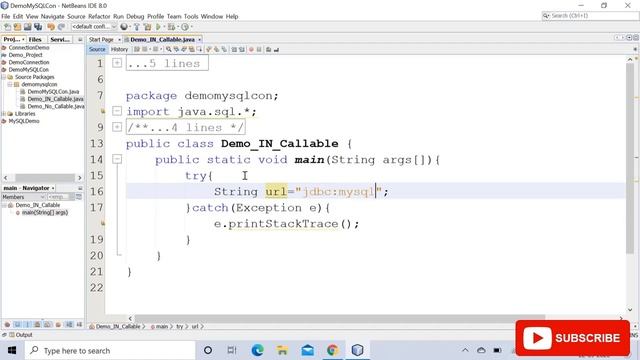
Task: Open the Navigate menu
Action: (x=52, y=16)
